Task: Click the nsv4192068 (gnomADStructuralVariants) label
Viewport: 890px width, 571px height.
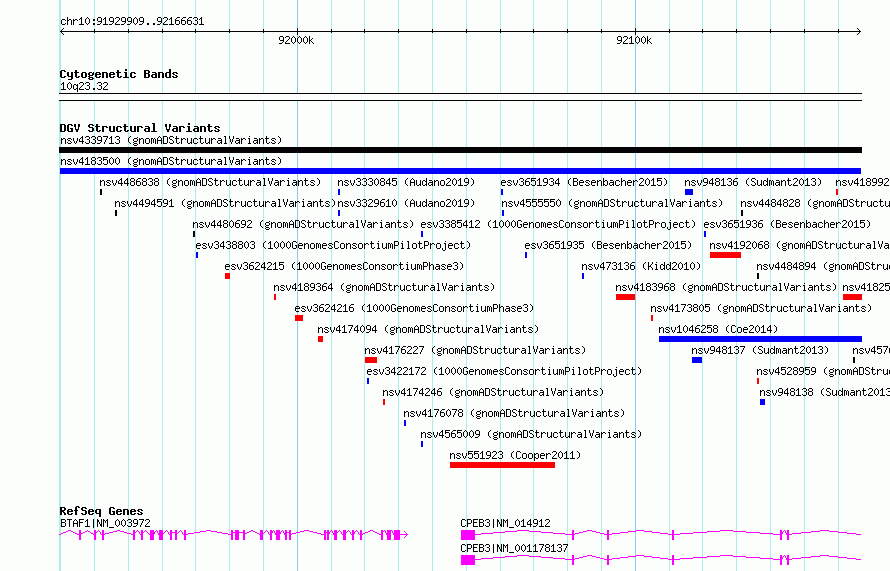Action: coord(800,245)
